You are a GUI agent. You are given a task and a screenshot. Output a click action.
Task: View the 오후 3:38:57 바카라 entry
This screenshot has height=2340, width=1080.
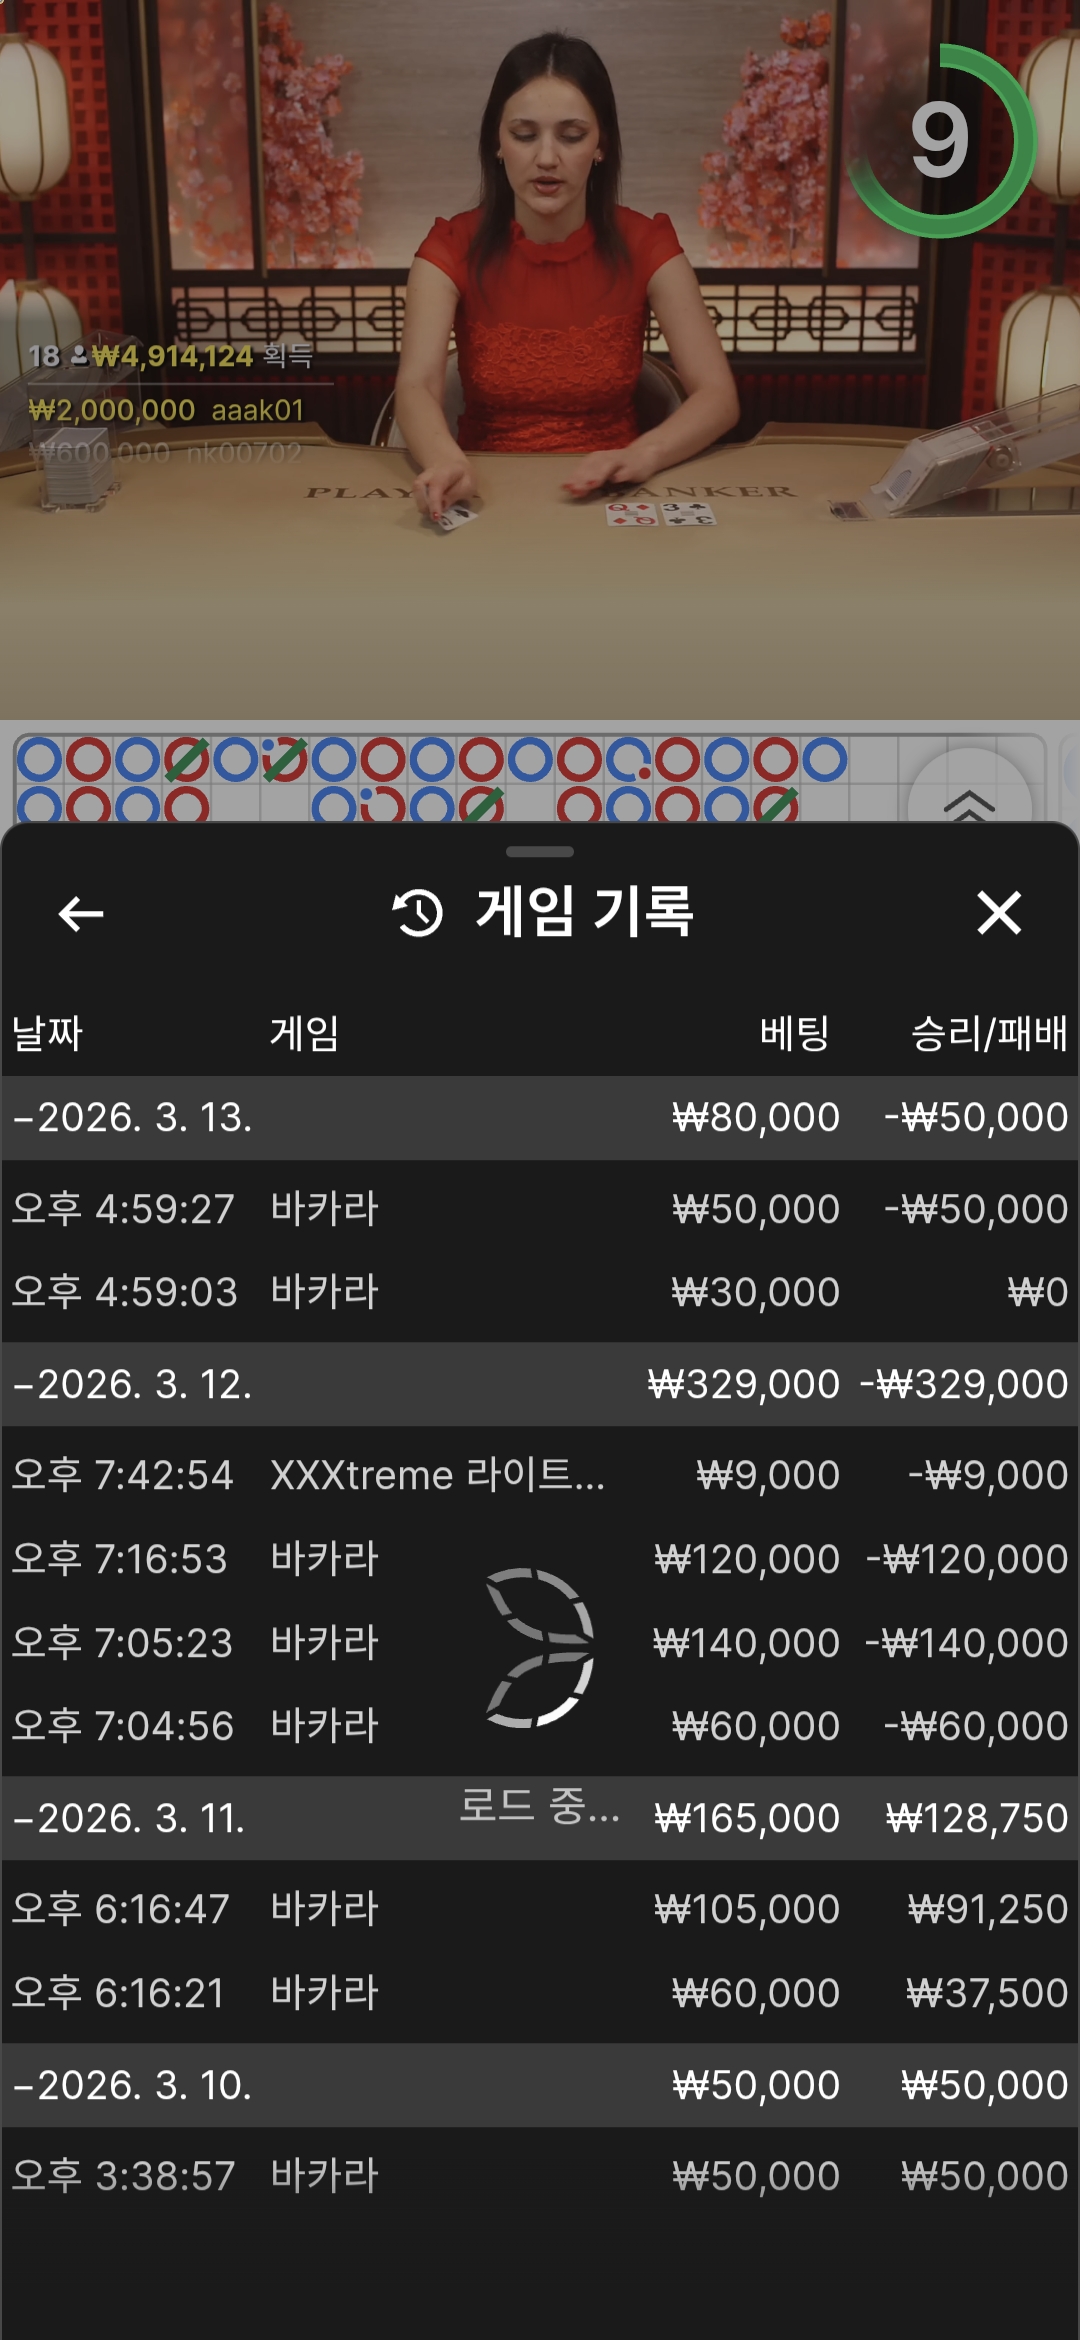tap(540, 2176)
